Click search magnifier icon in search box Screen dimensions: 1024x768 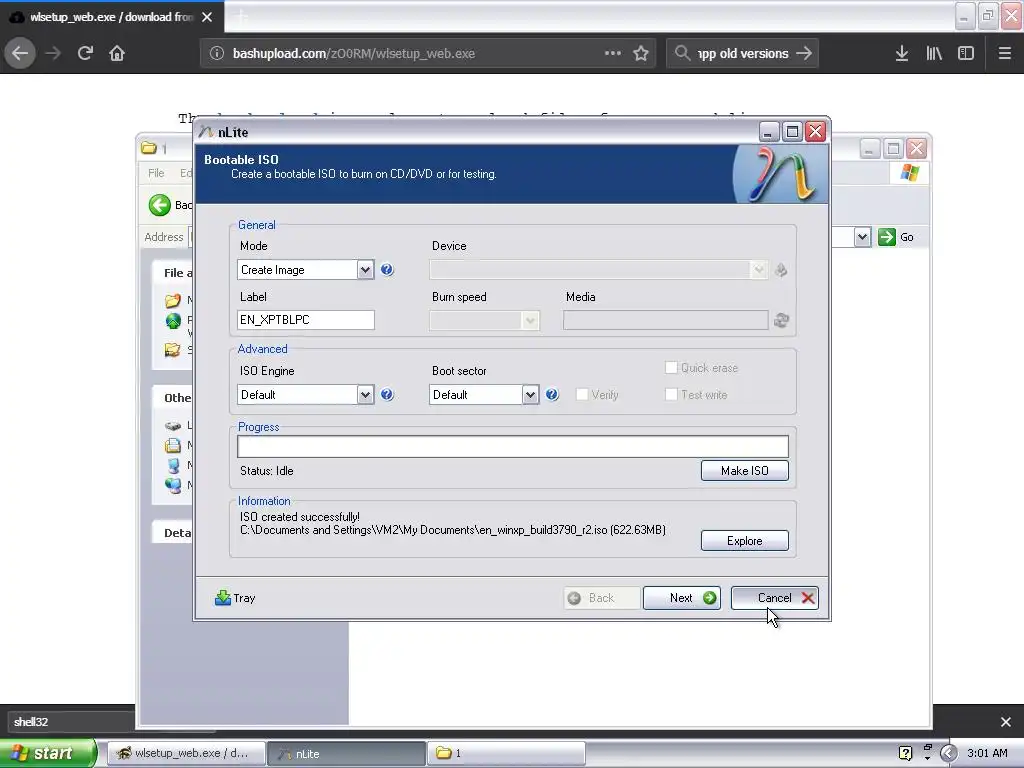point(682,53)
